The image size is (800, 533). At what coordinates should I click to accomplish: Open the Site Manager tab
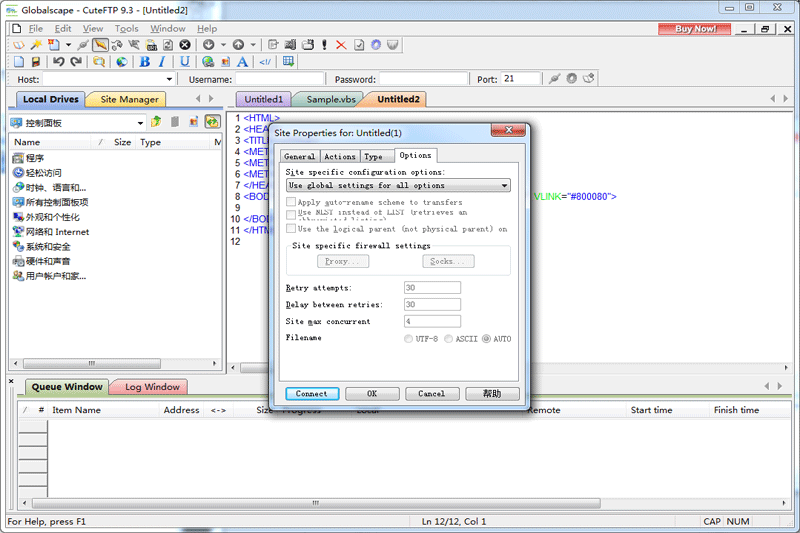tap(129, 99)
